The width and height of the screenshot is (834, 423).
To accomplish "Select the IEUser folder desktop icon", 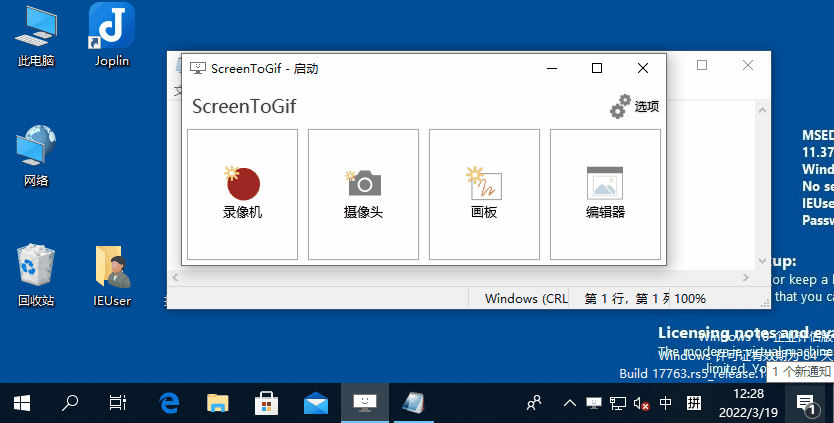I will [112, 276].
